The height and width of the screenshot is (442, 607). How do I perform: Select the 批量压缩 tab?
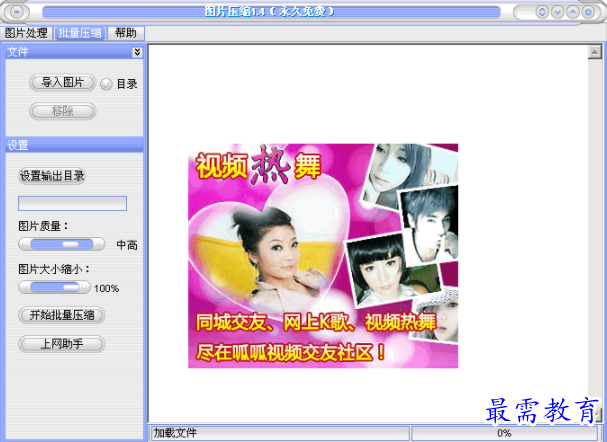pos(80,33)
